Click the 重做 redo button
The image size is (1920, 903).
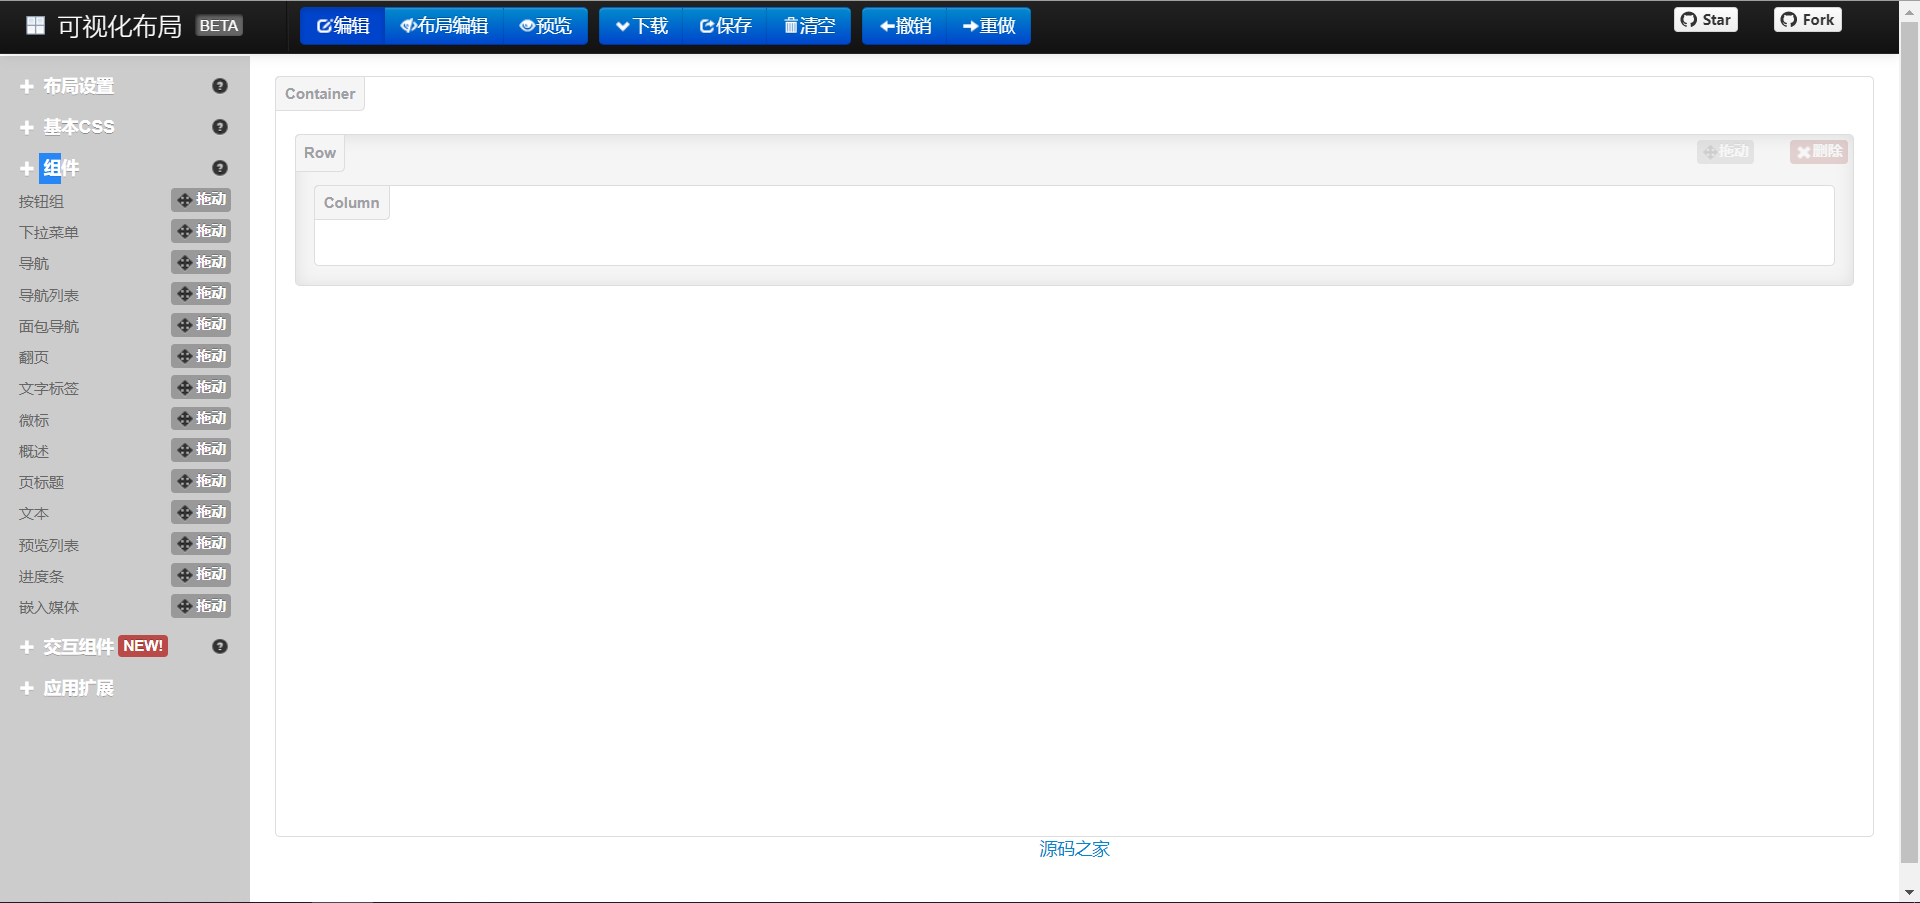point(988,26)
